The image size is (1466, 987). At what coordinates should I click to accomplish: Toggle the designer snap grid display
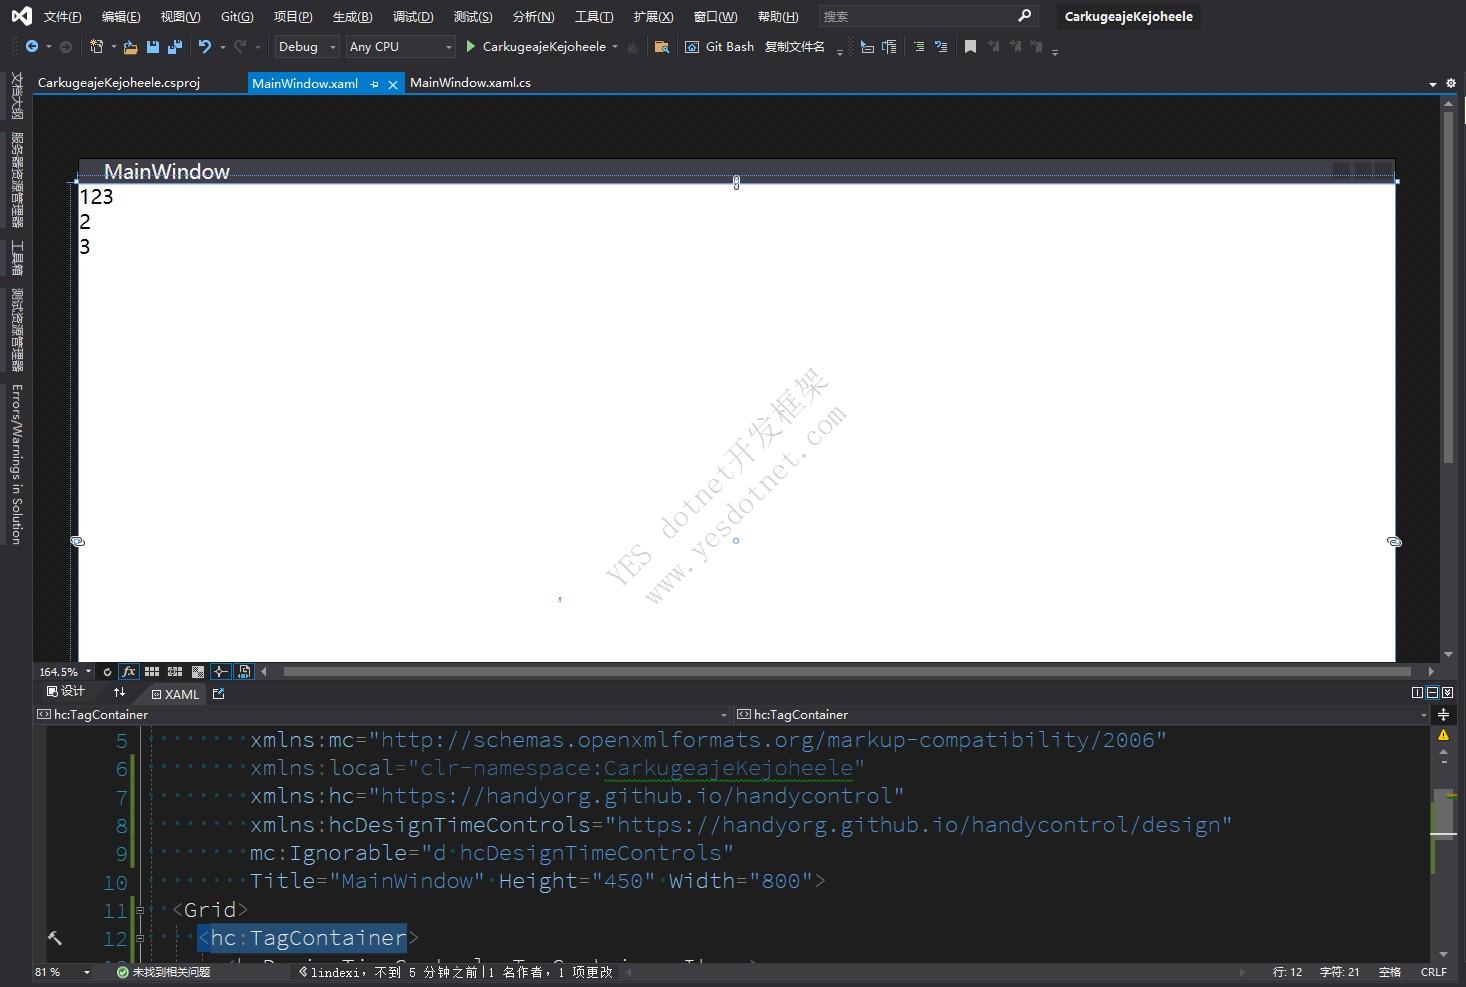152,672
